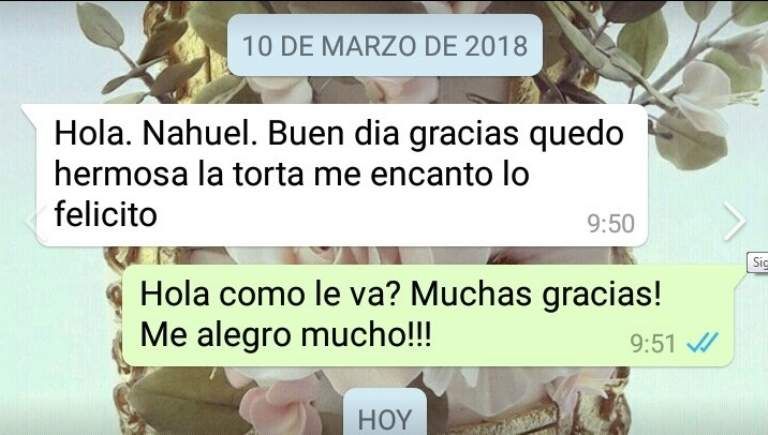
Task: Click the word 'felicito' in white bubble
Action: [106, 215]
